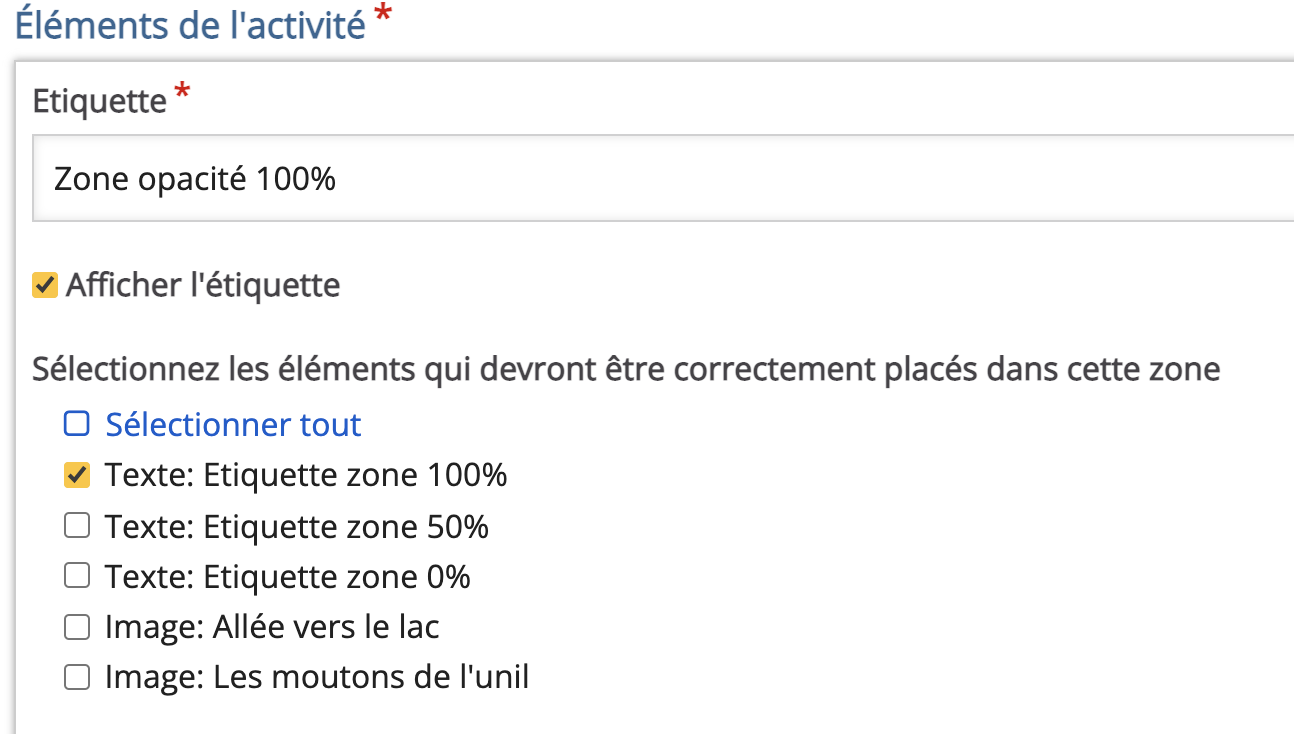Click the Afficher l'étiquette label text
The width and height of the screenshot is (1294, 734).
[x=203, y=286]
